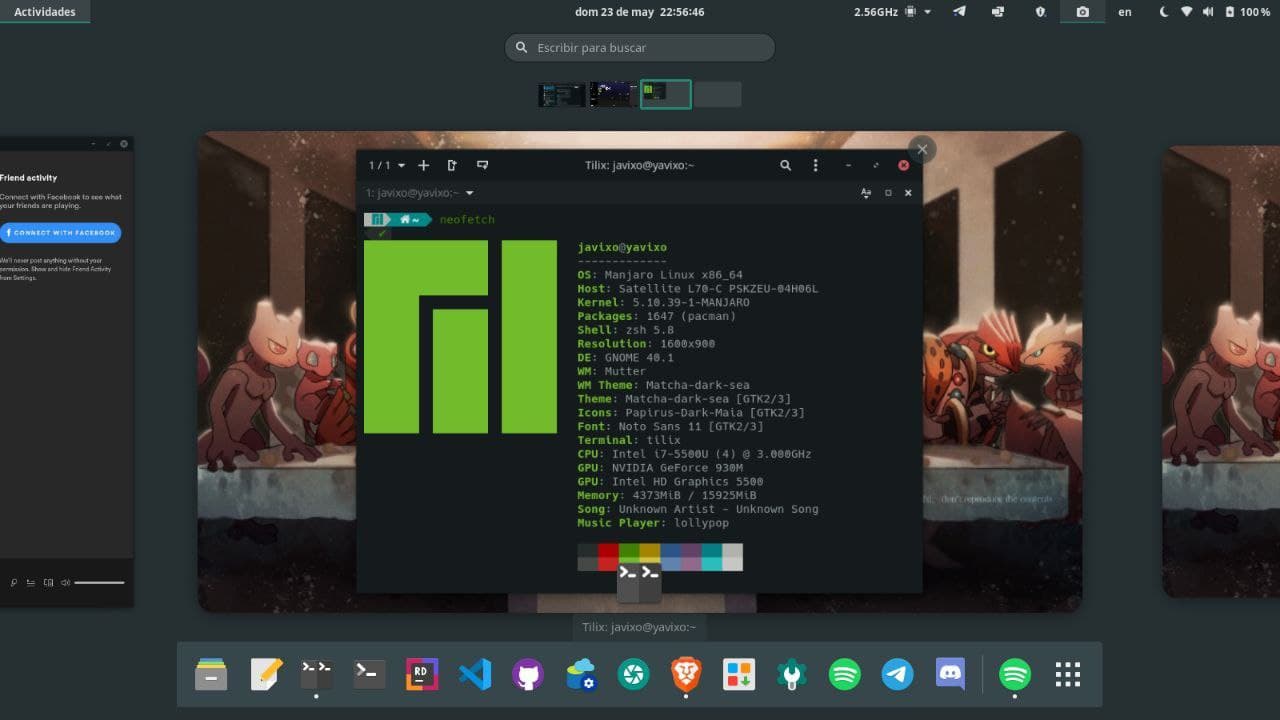This screenshot has width=1280, height=720.
Task: Click Actividades in the top bar
Action: 44,12
